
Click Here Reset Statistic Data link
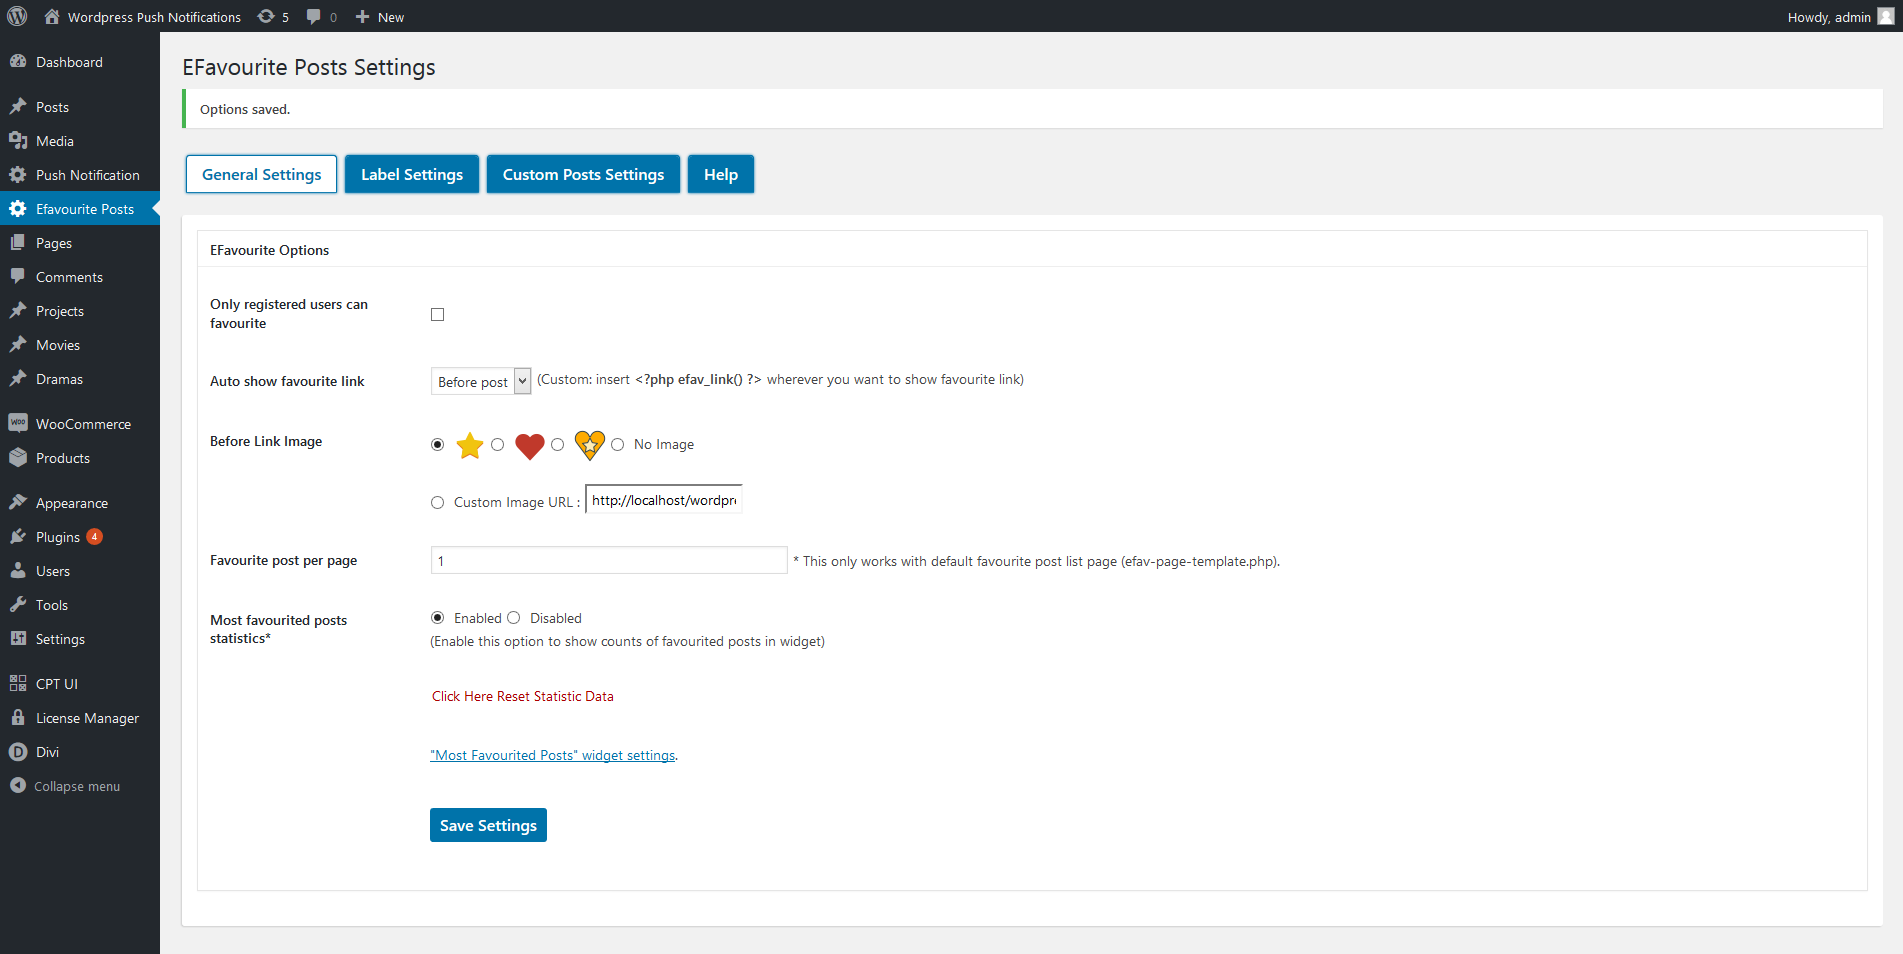pyautogui.click(x=523, y=696)
